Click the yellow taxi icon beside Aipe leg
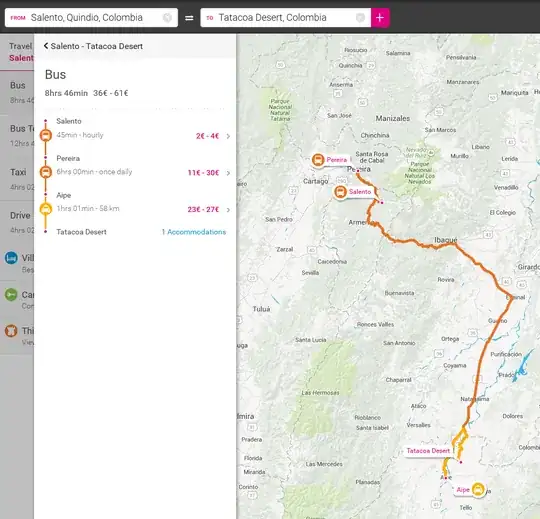This screenshot has height=519, width=540. point(46,209)
